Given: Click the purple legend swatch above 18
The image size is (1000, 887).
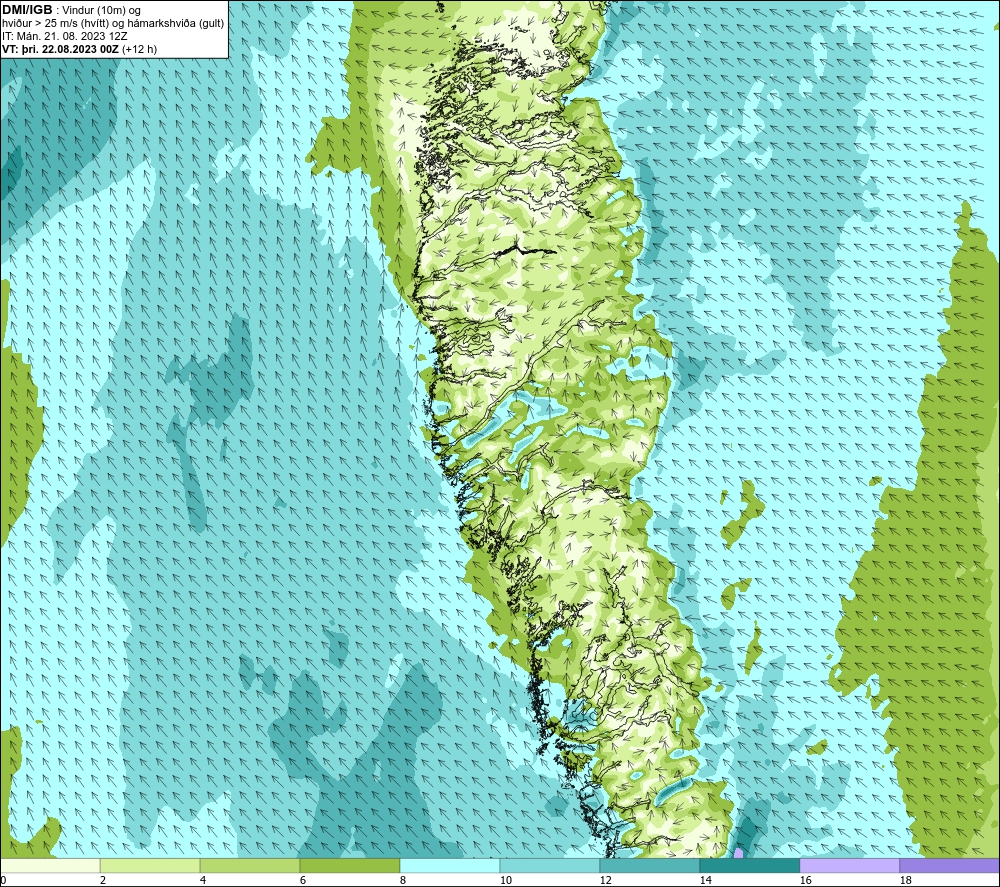Looking at the screenshot, I should click(x=950, y=865).
